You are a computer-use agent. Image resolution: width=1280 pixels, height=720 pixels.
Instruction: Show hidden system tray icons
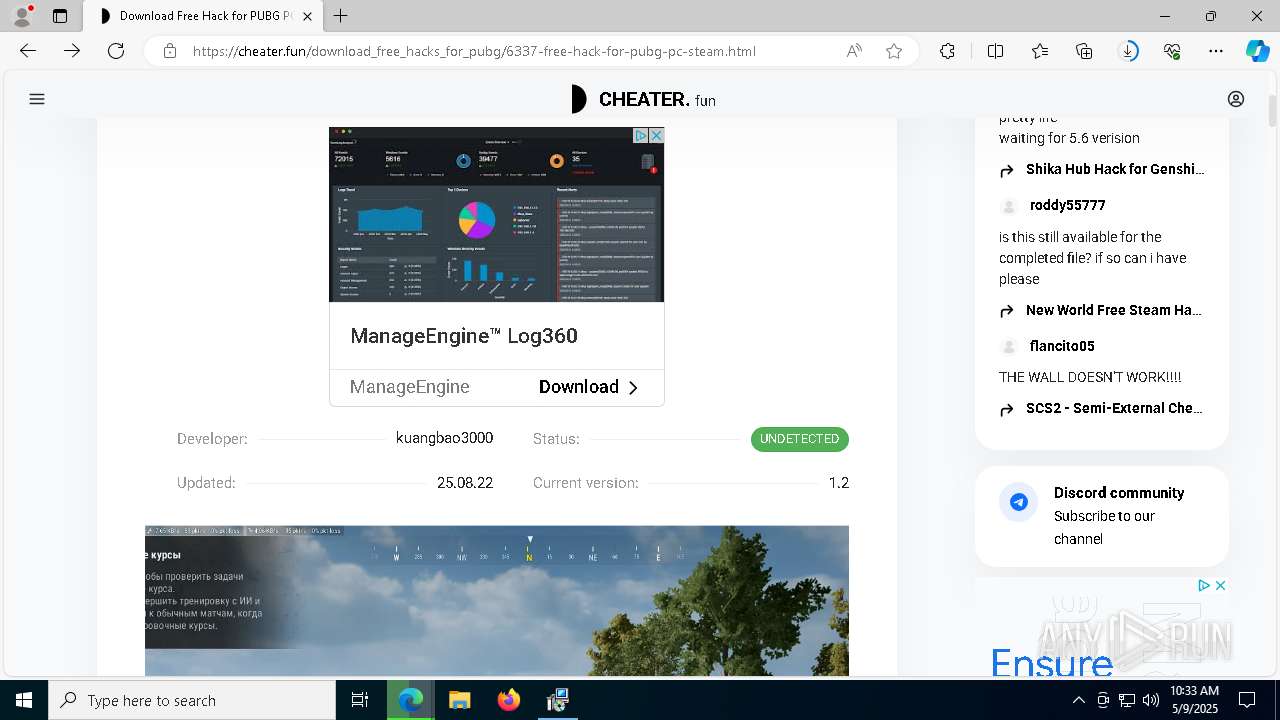(x=1078, y=700)
